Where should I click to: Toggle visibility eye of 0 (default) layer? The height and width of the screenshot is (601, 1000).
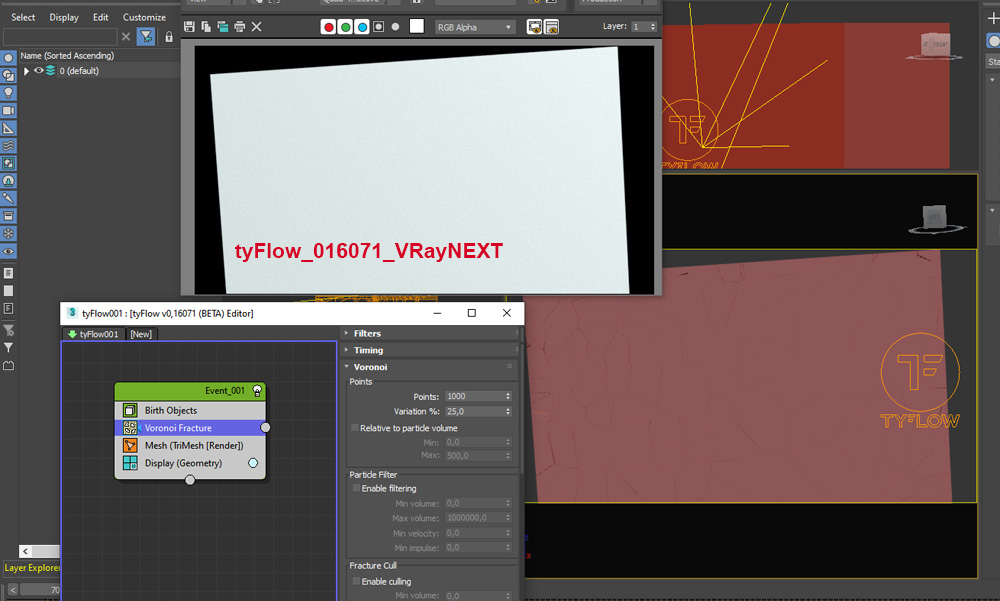(x=39, y=71)
